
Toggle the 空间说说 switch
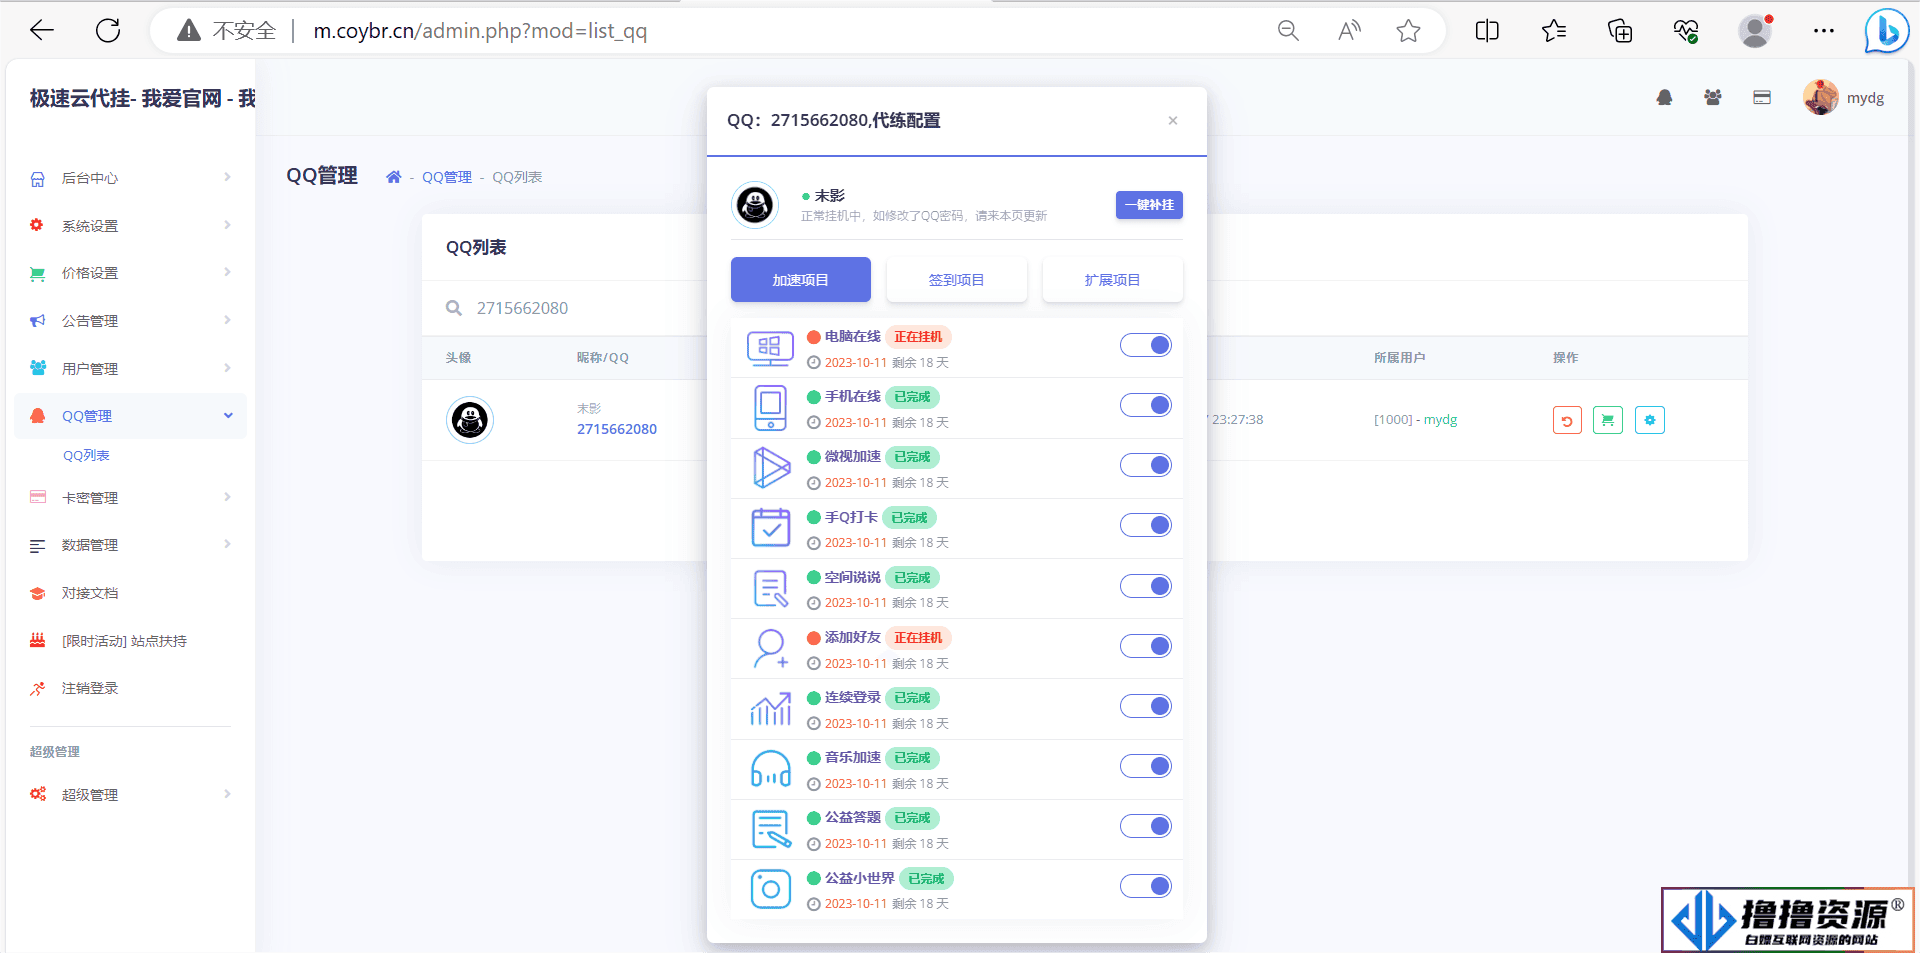click(x=1146, y=586)
